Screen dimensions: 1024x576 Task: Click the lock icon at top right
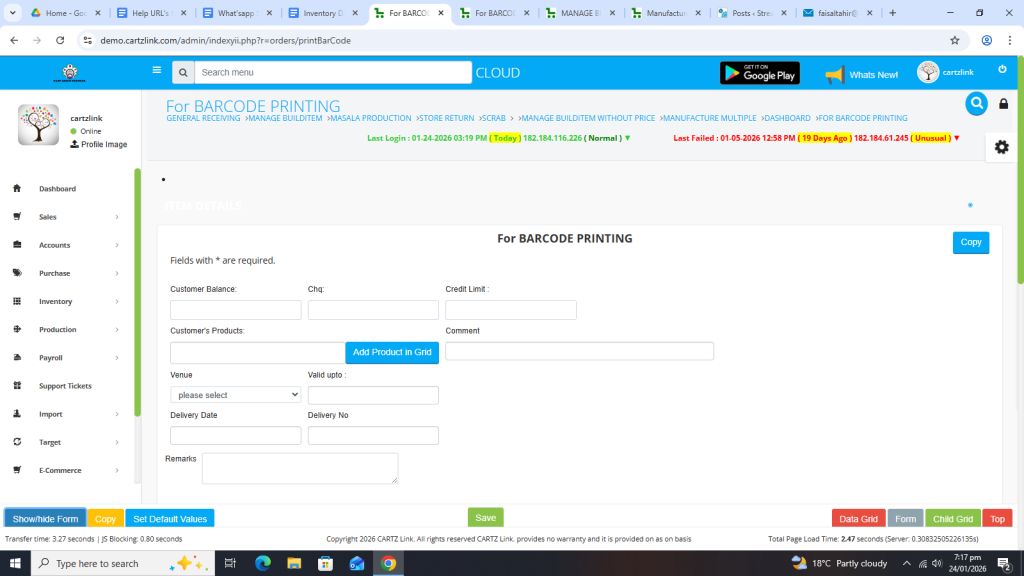pos(1004,104)
